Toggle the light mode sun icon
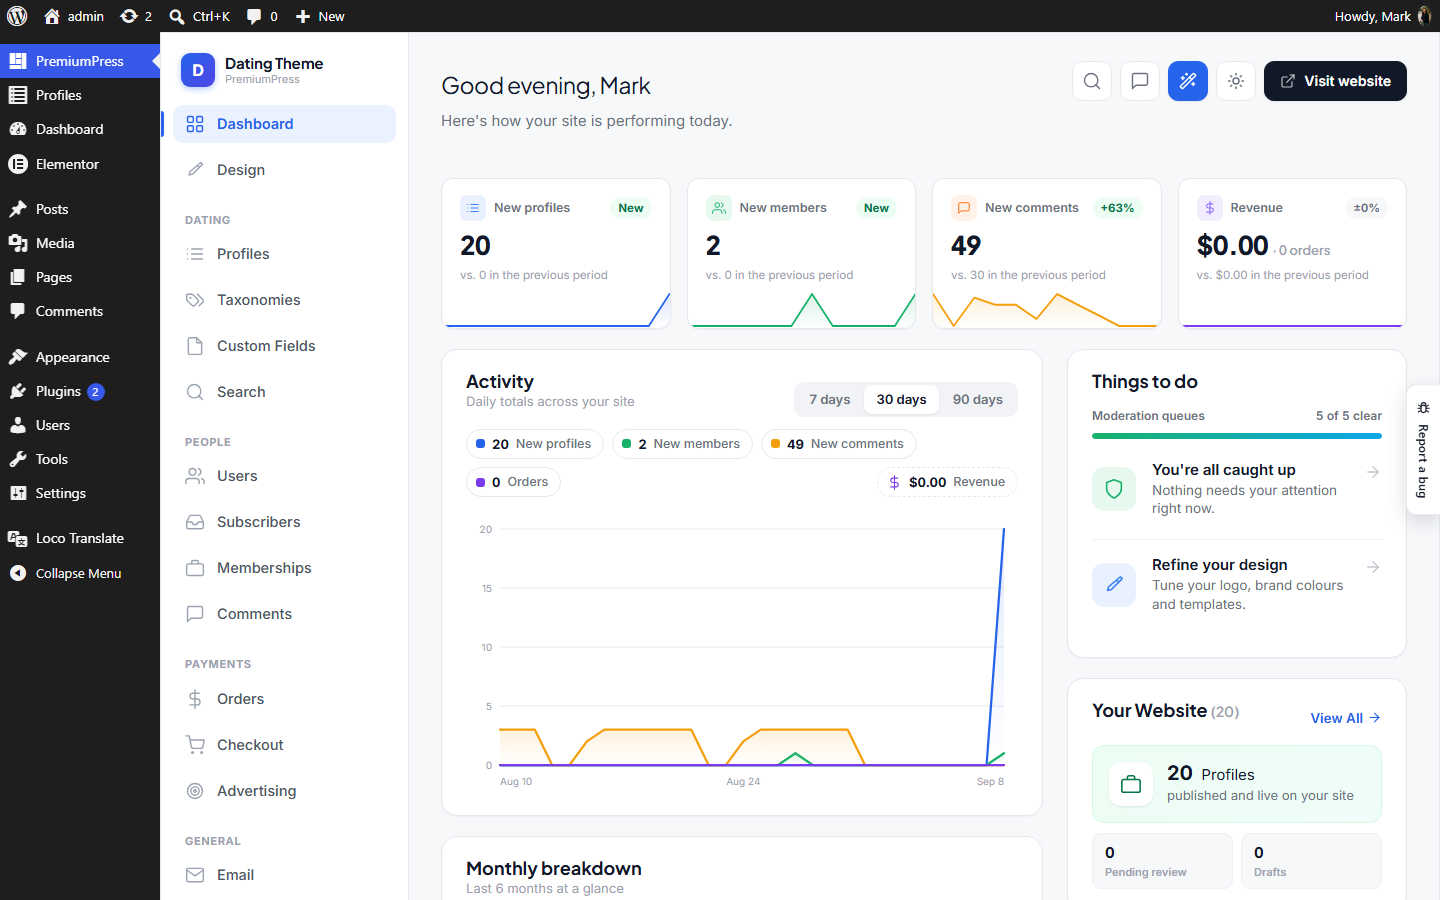Image resolution: width=1440 pixels, height=900 pixels. pyautogui.click(x=1236, y=81)
